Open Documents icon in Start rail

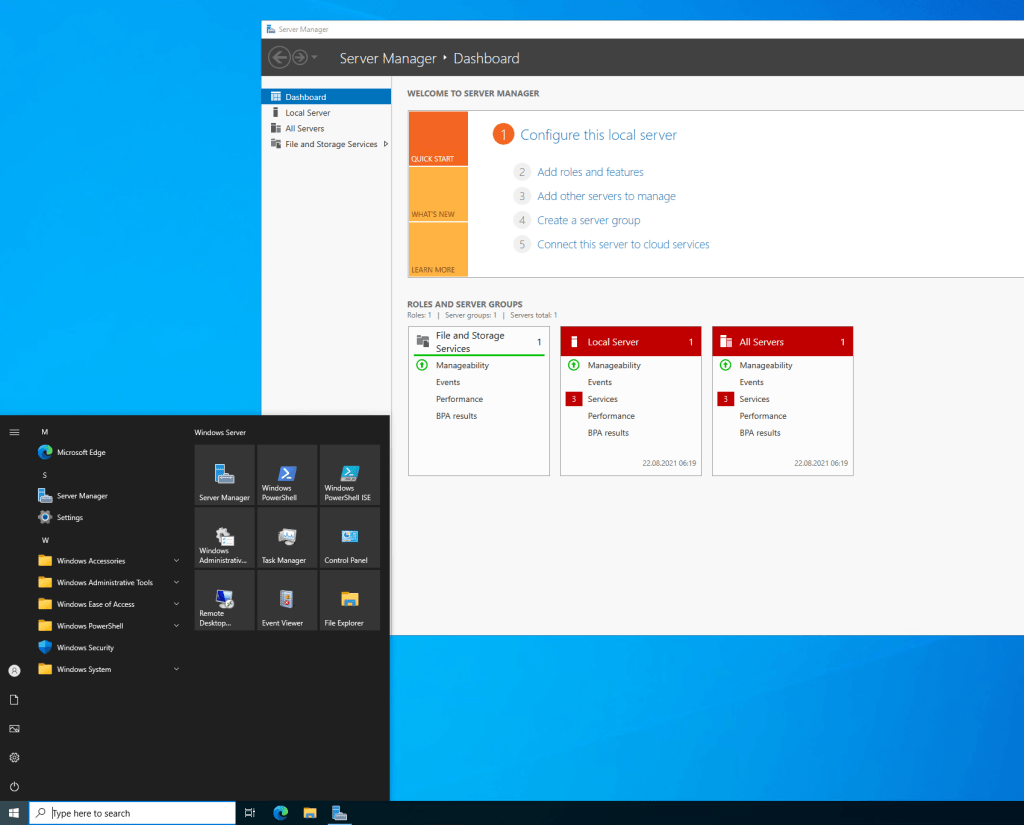coord(14,700)
